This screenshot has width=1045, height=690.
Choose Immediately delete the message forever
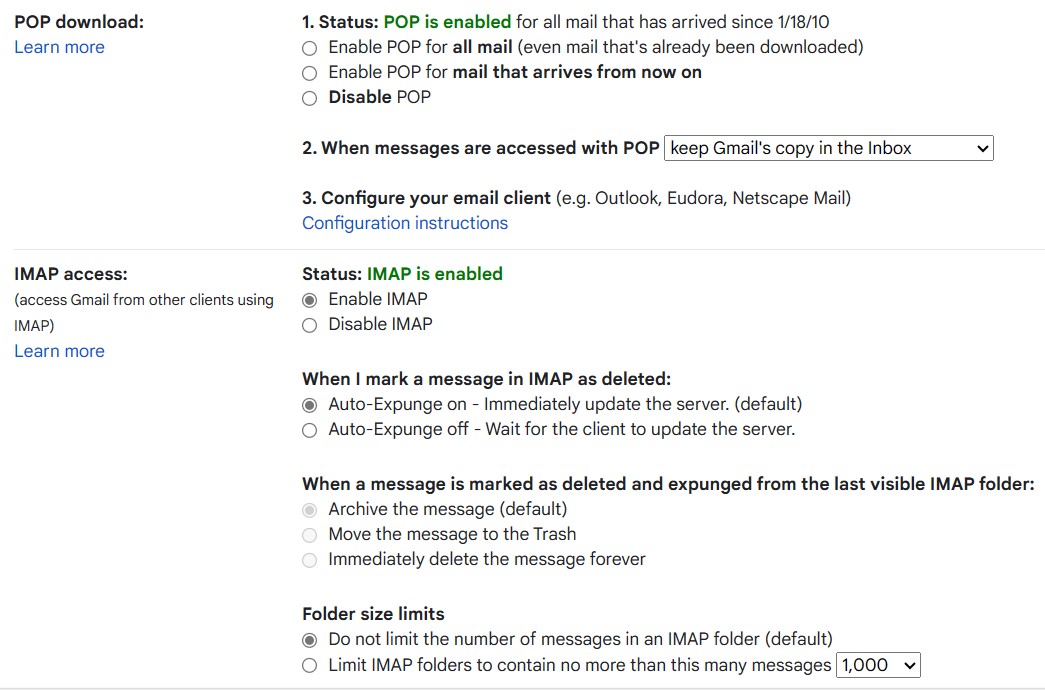[x=310, y=559]
